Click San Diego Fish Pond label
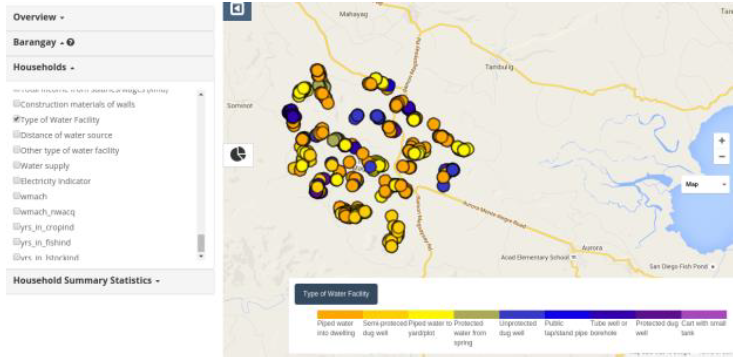This screenshot has width=742, height=362. pyautogui.click(x=678, y=266)
